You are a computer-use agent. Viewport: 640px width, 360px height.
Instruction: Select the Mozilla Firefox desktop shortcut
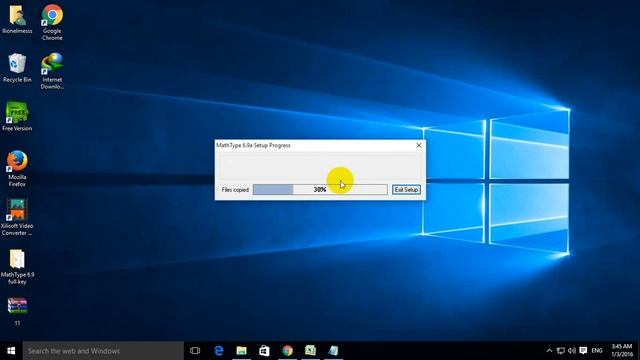point(17,169)
